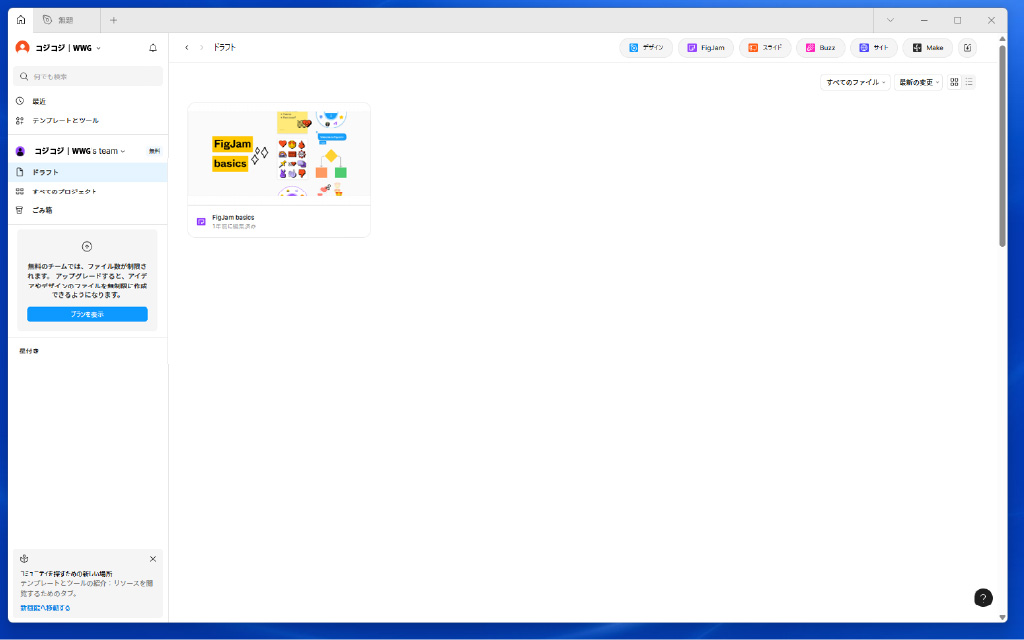Click the home icon tab
Viewport: 1024px width, 640px height.
click(x=21, y=20)
